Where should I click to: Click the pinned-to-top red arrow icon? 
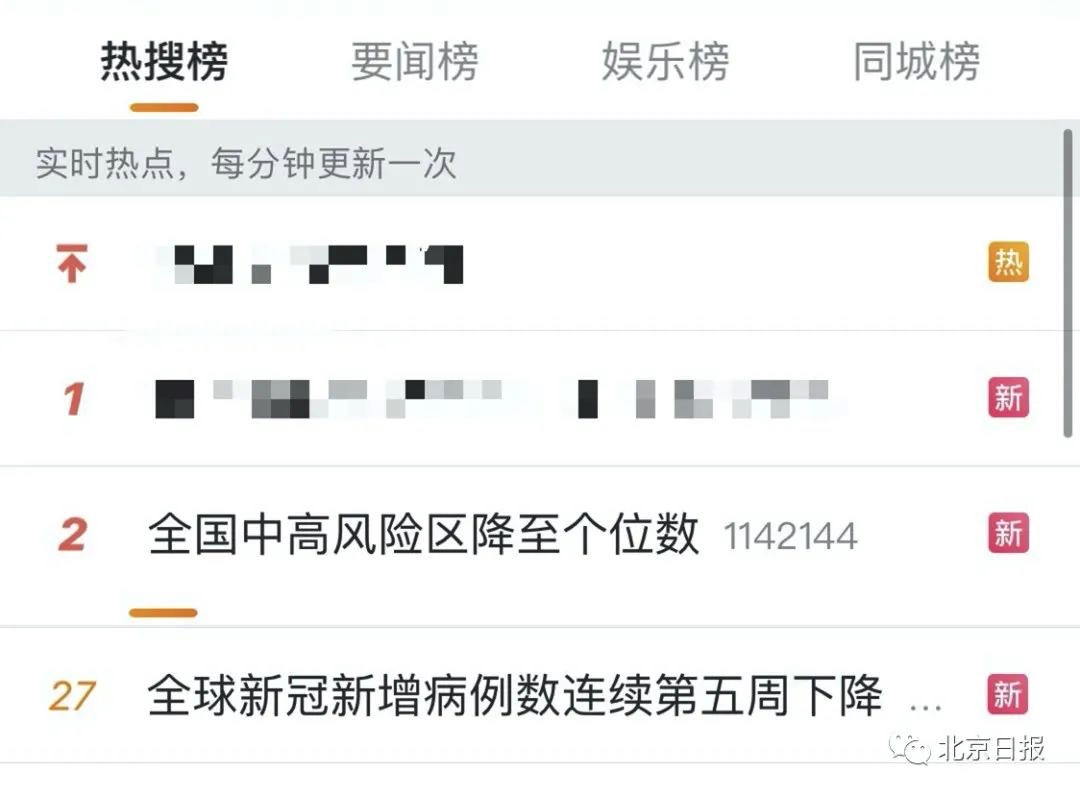[72, 263]
